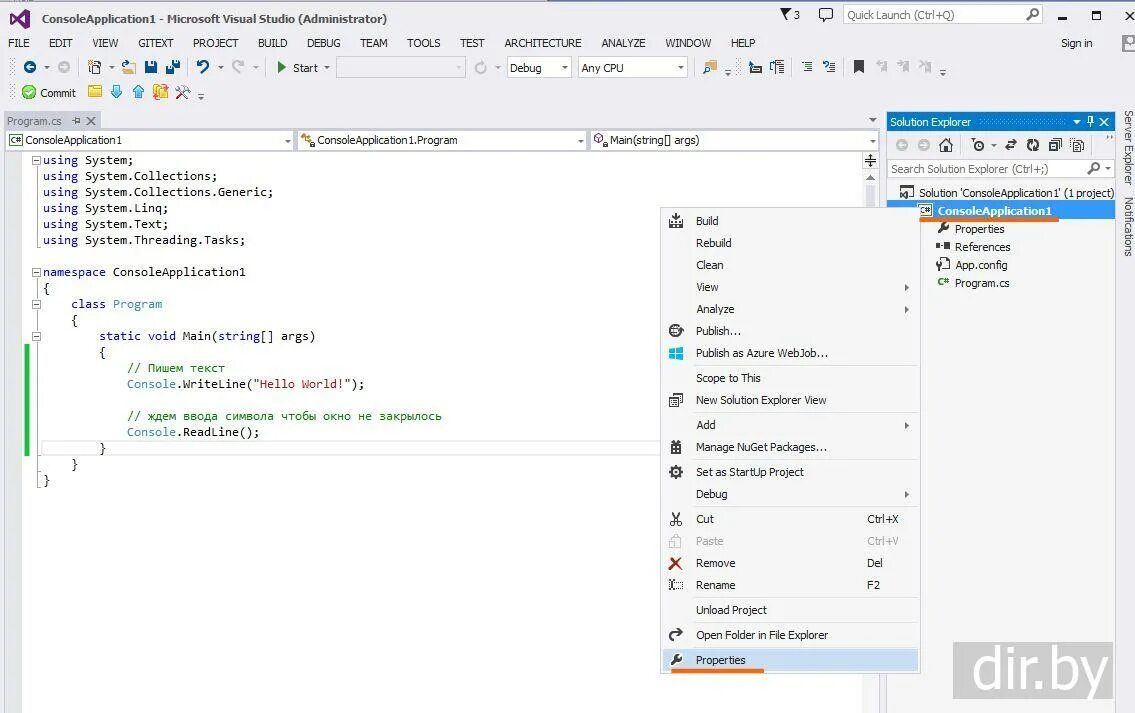Image resolution: width=1135 pixels, height=713 pixels.
Task: Click the Pending Changes Filter clock icon
Action: (x=978, y=145)
